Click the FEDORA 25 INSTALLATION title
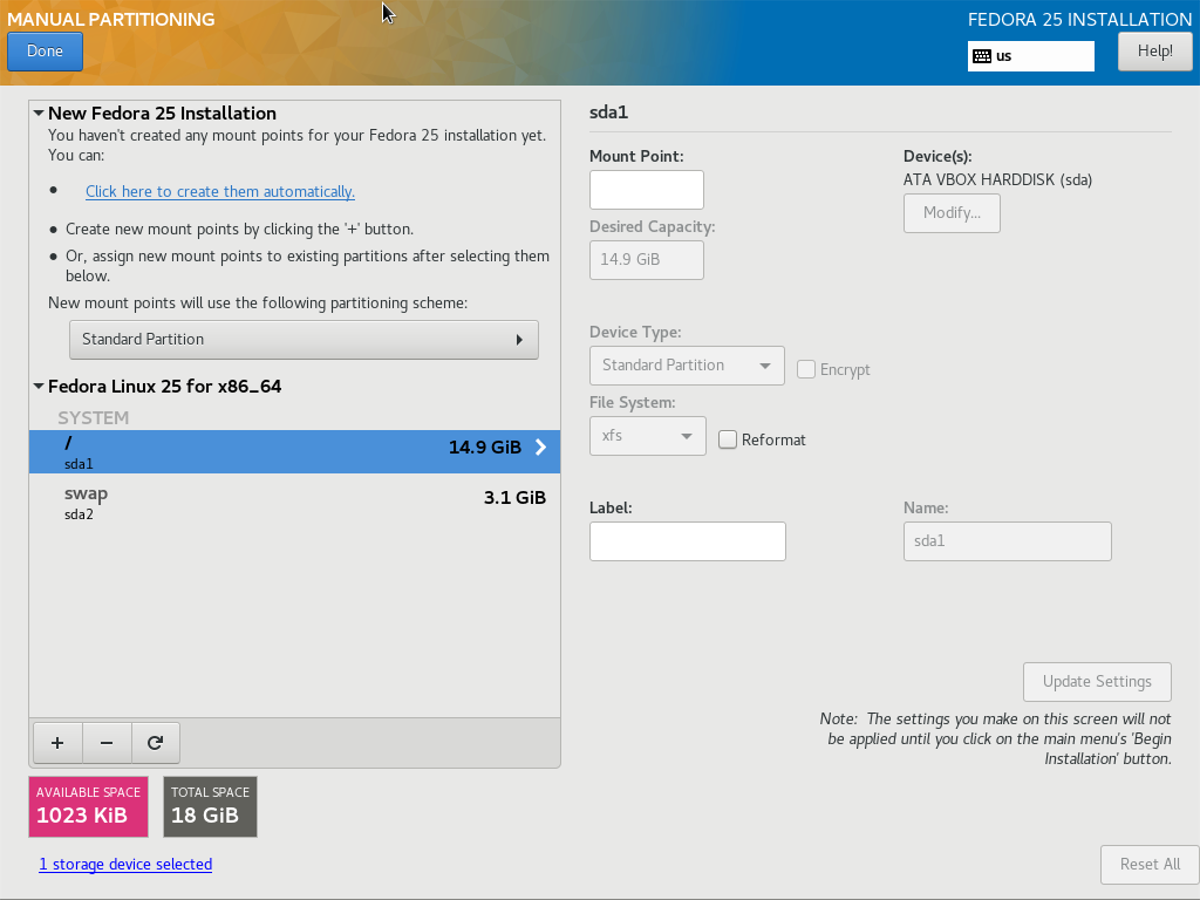This screenshot has width=1200, height=900. click(1080, 19)
